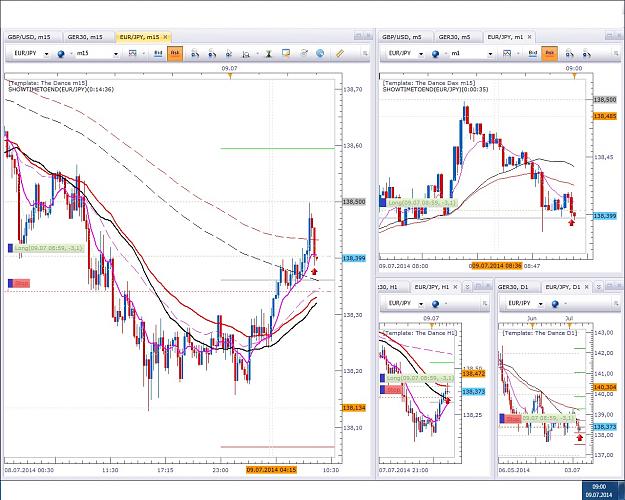Click the 138,399 current price tag on m15 chart
The height and width of the screenshot is (500, 625).
coord(354,258)
